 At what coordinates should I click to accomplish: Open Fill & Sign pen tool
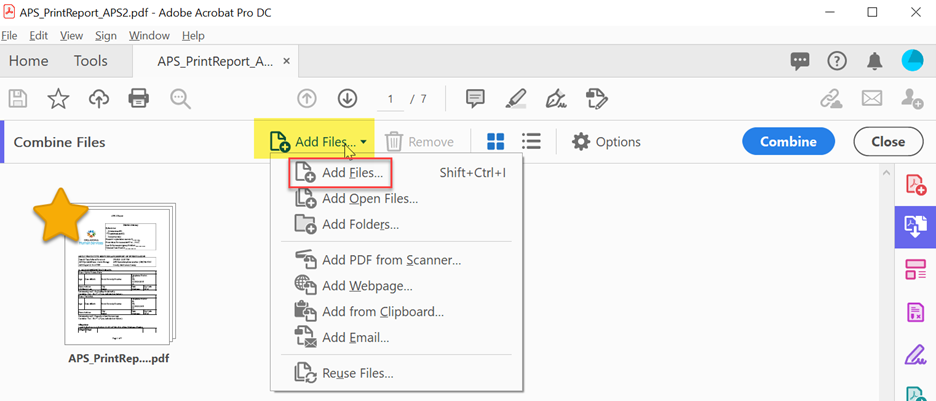pos(555,98)
